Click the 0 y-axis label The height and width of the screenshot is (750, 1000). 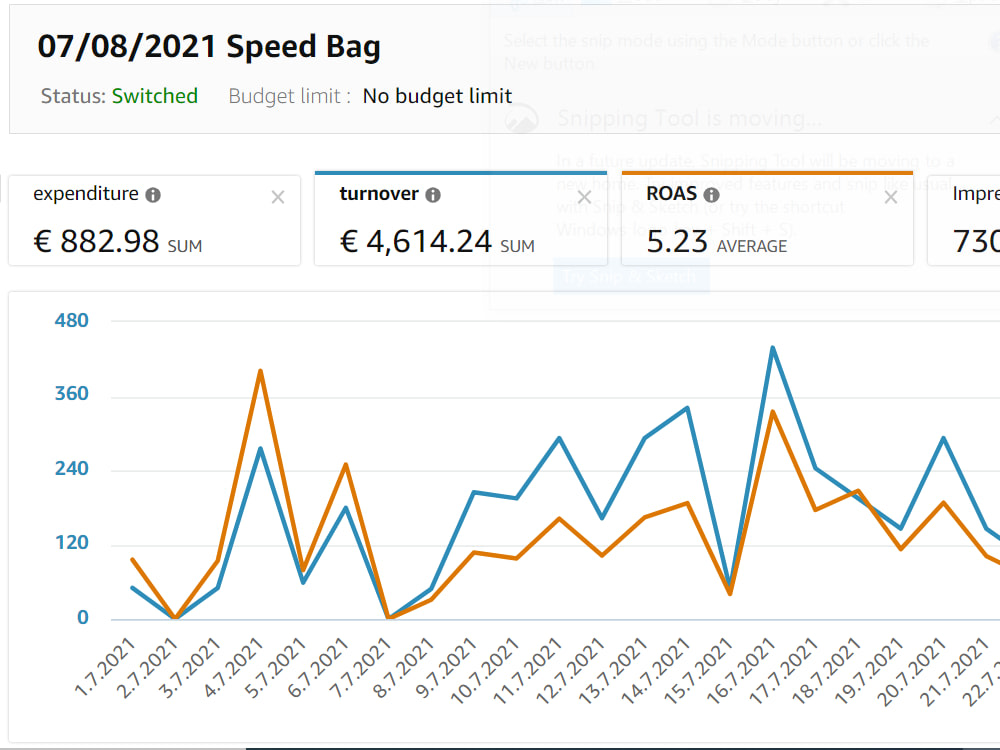pos(83,617)
